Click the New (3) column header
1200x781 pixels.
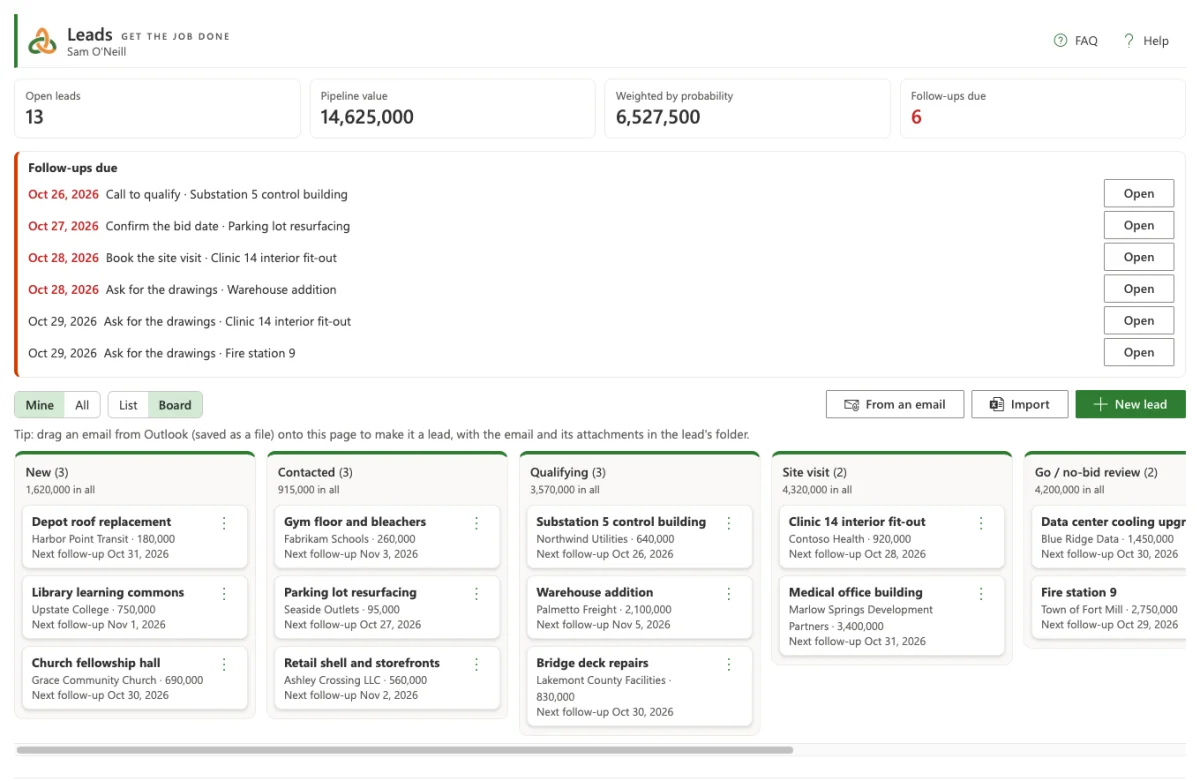tap(47, 472)
